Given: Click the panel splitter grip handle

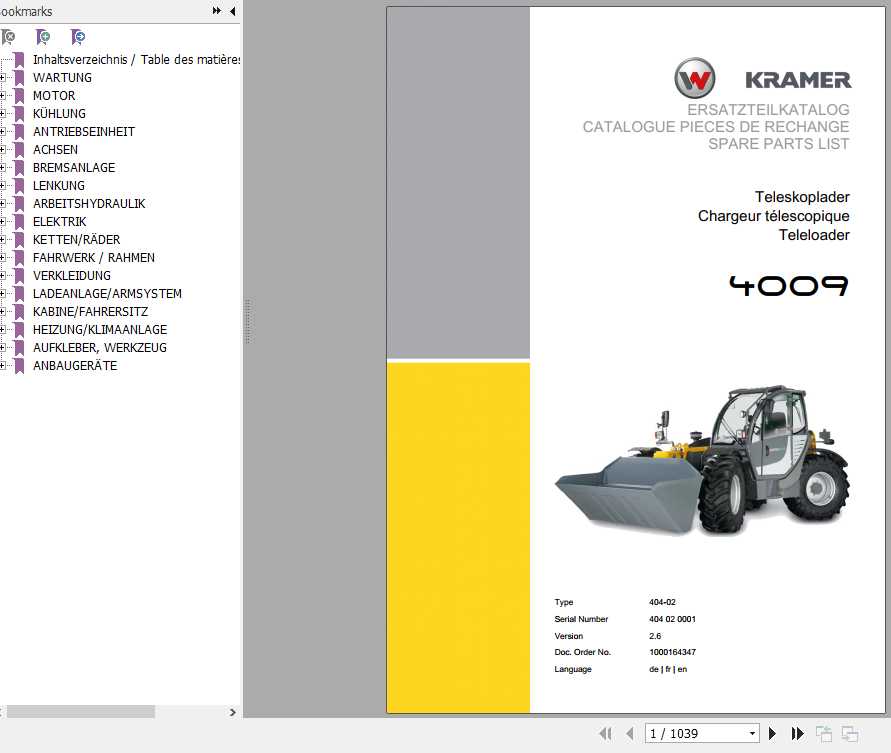Looking at the screenshot, I should point(247,322).
